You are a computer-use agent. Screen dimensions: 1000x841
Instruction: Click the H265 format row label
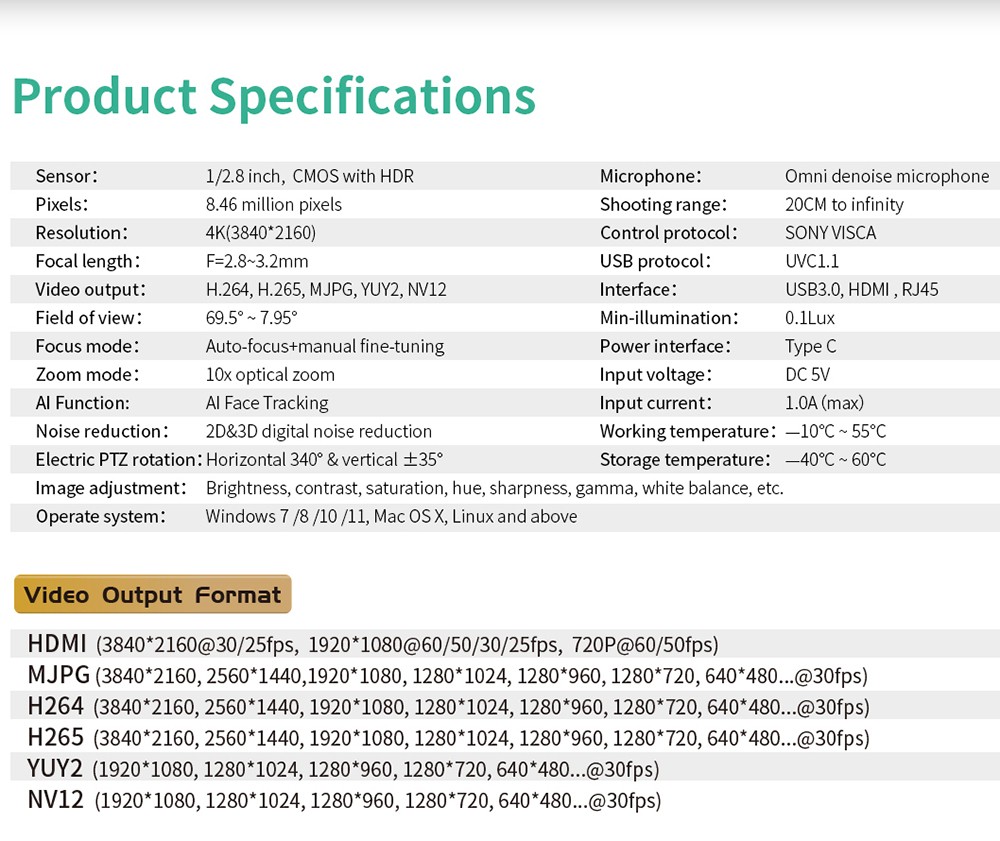coord(56,738)
